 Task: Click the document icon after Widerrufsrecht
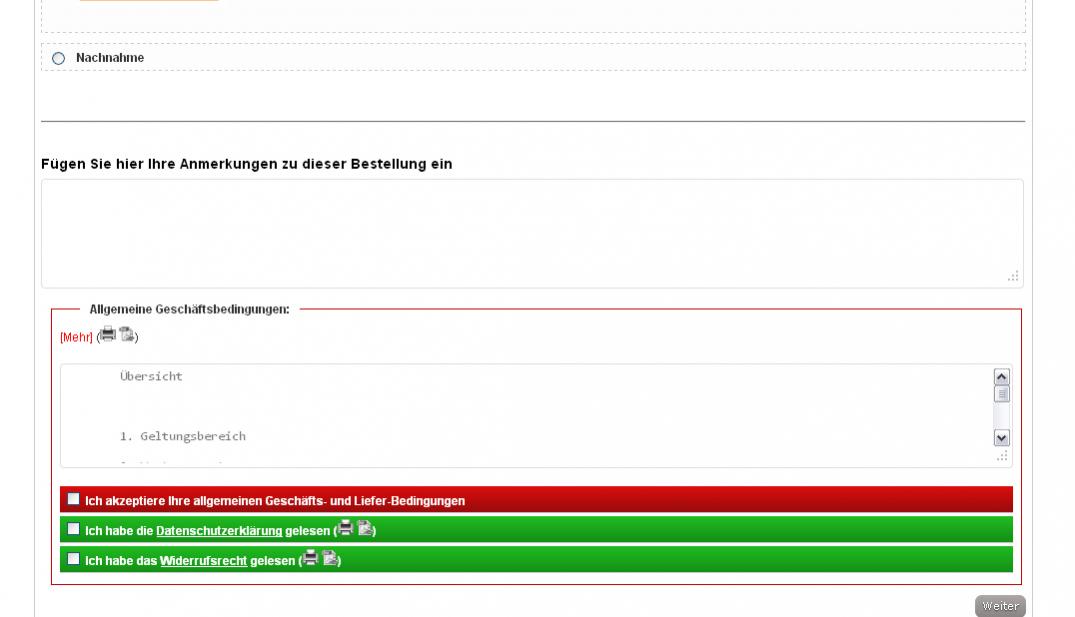[330, 559]
